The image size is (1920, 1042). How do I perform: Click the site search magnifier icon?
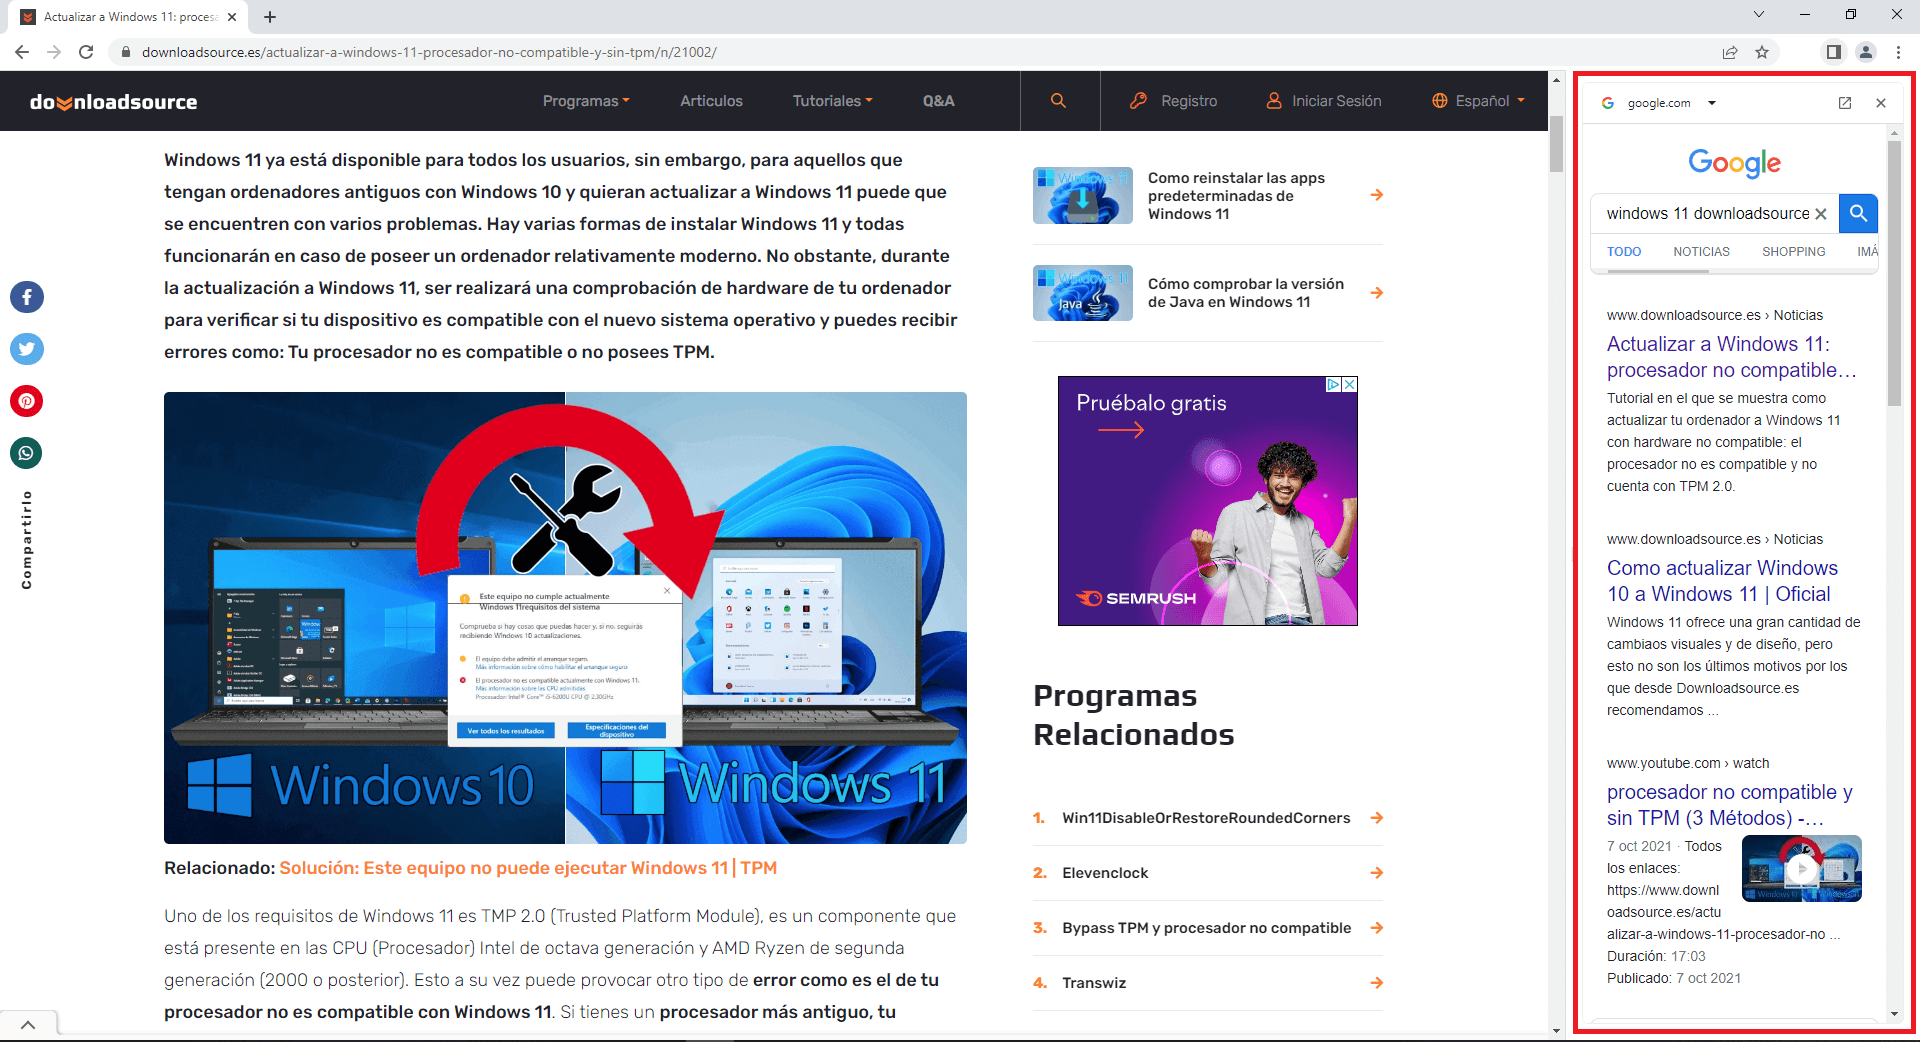1059,101
